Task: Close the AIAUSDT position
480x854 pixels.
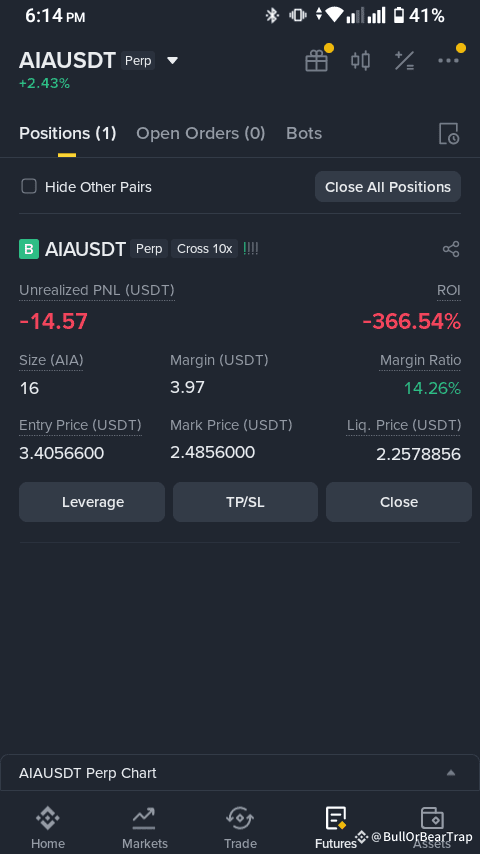Action: point(399,502)
